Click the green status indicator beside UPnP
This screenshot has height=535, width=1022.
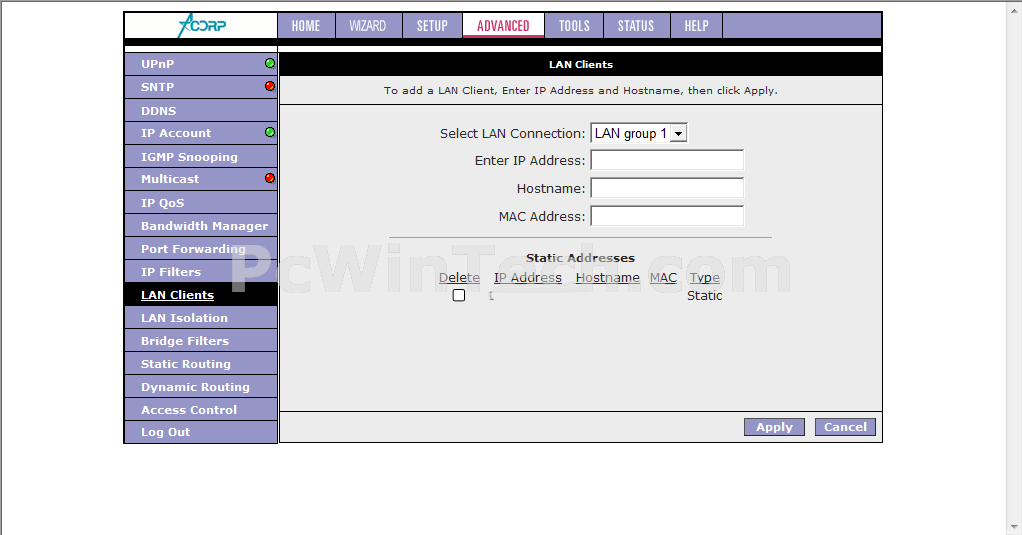[270, 63]
